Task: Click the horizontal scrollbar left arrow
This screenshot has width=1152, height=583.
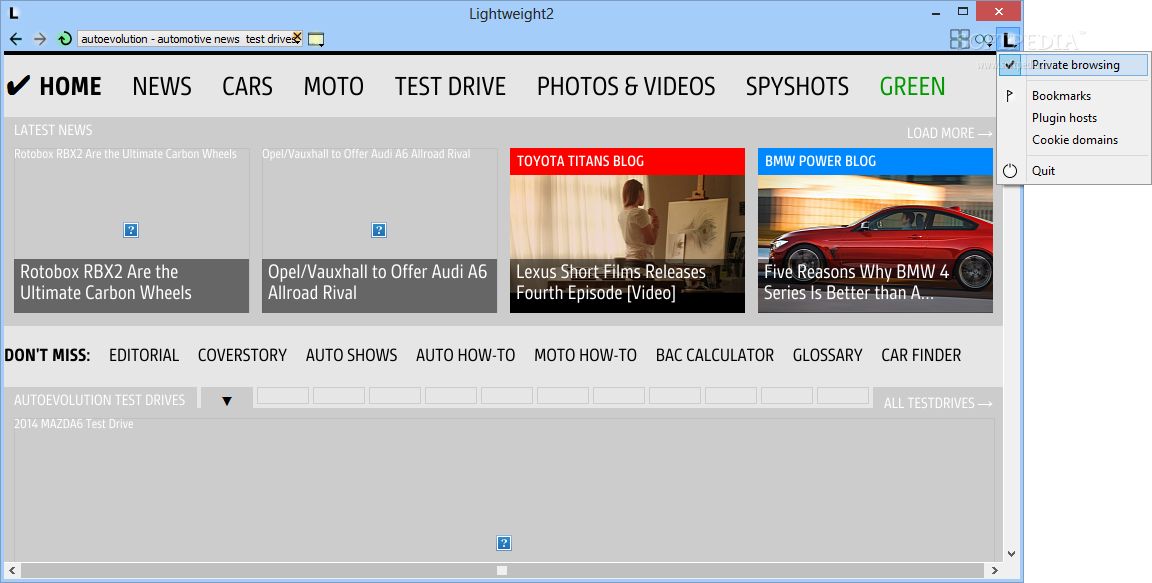Action: click(x=12, y=571)
